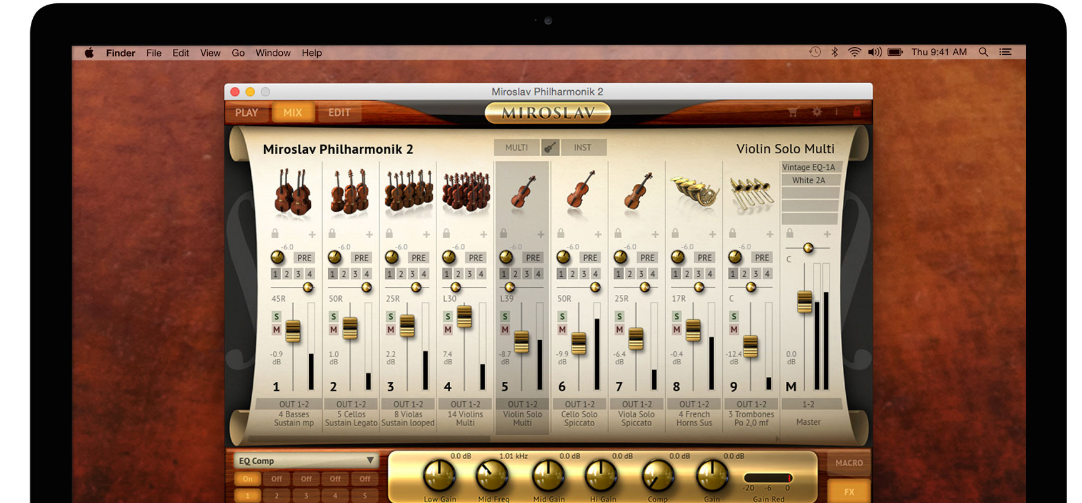
Task: Open the gear settings icon in Miroslav
Action: coord(817,112)
